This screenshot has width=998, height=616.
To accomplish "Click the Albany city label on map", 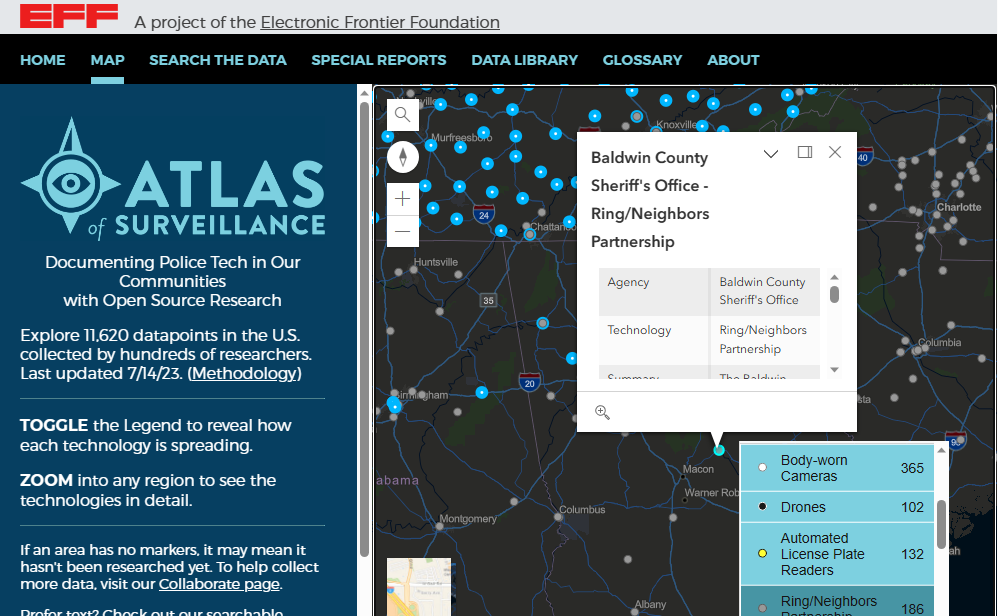I will click(650, 604).
